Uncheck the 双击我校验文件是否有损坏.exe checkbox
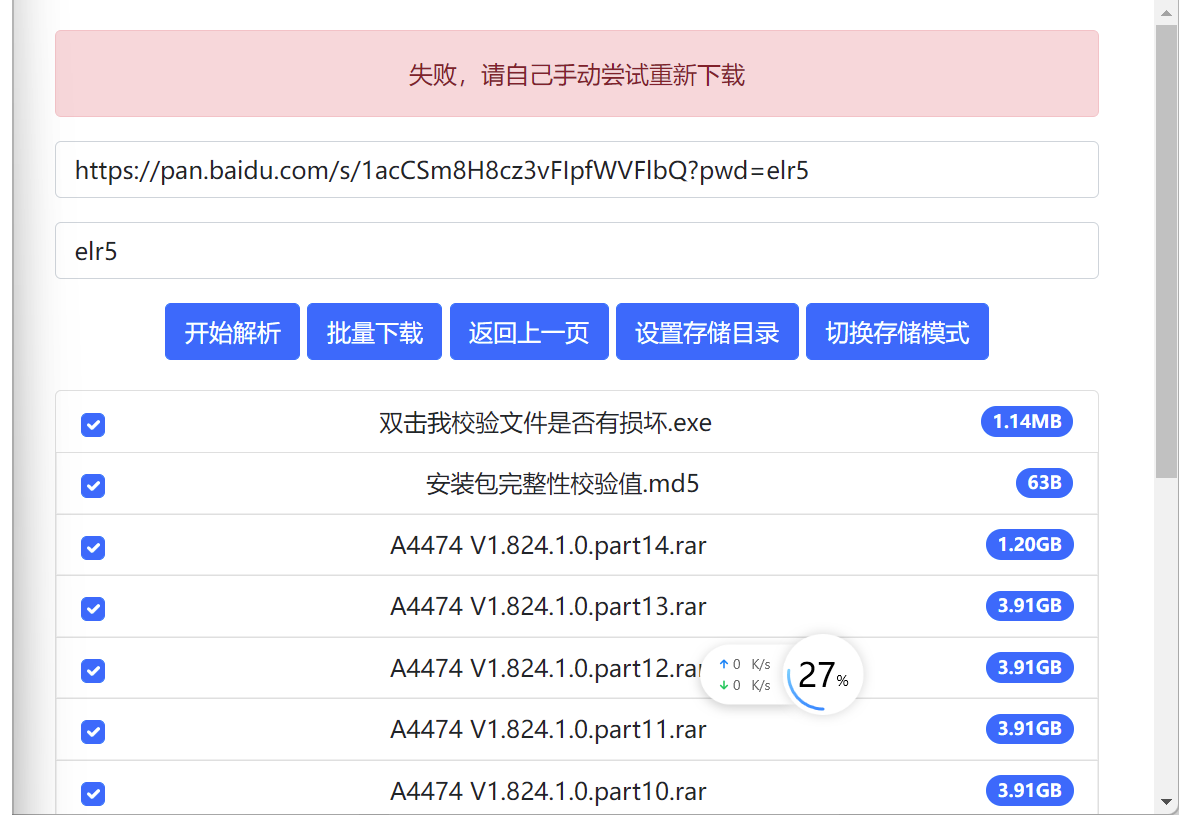 pos(93,425)
